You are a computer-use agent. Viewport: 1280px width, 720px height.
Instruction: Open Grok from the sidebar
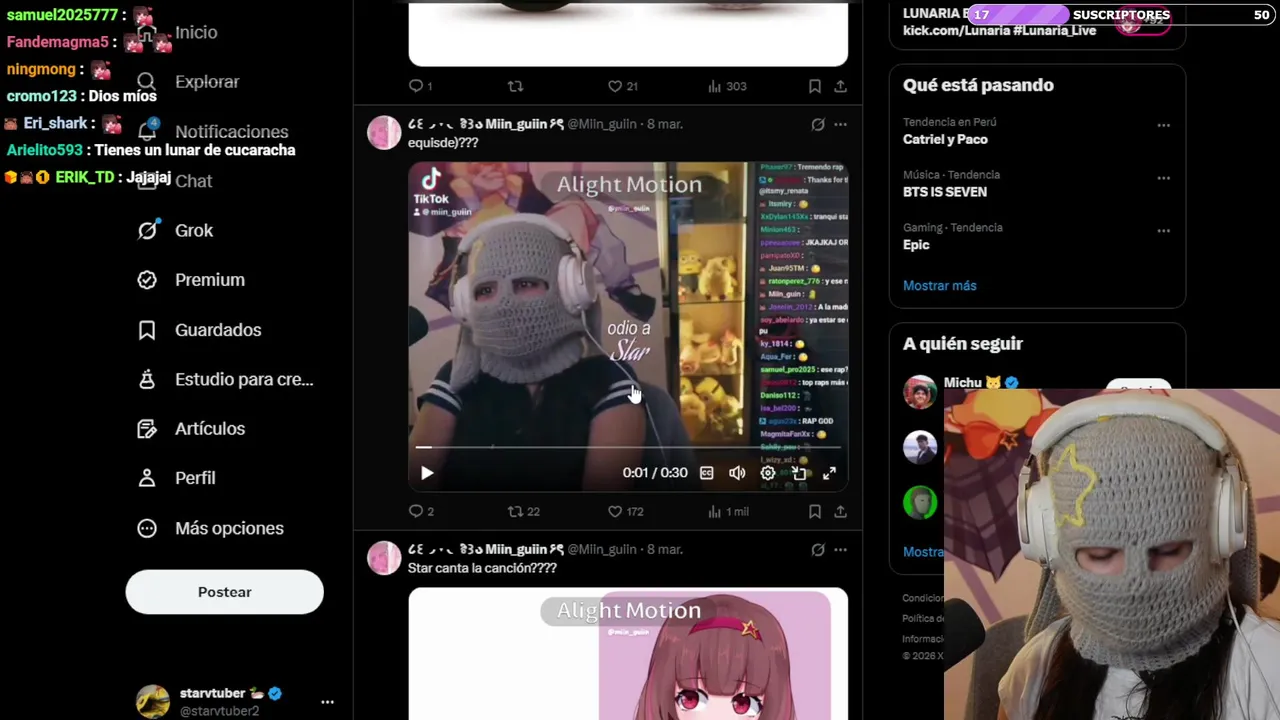pos(194,230)
